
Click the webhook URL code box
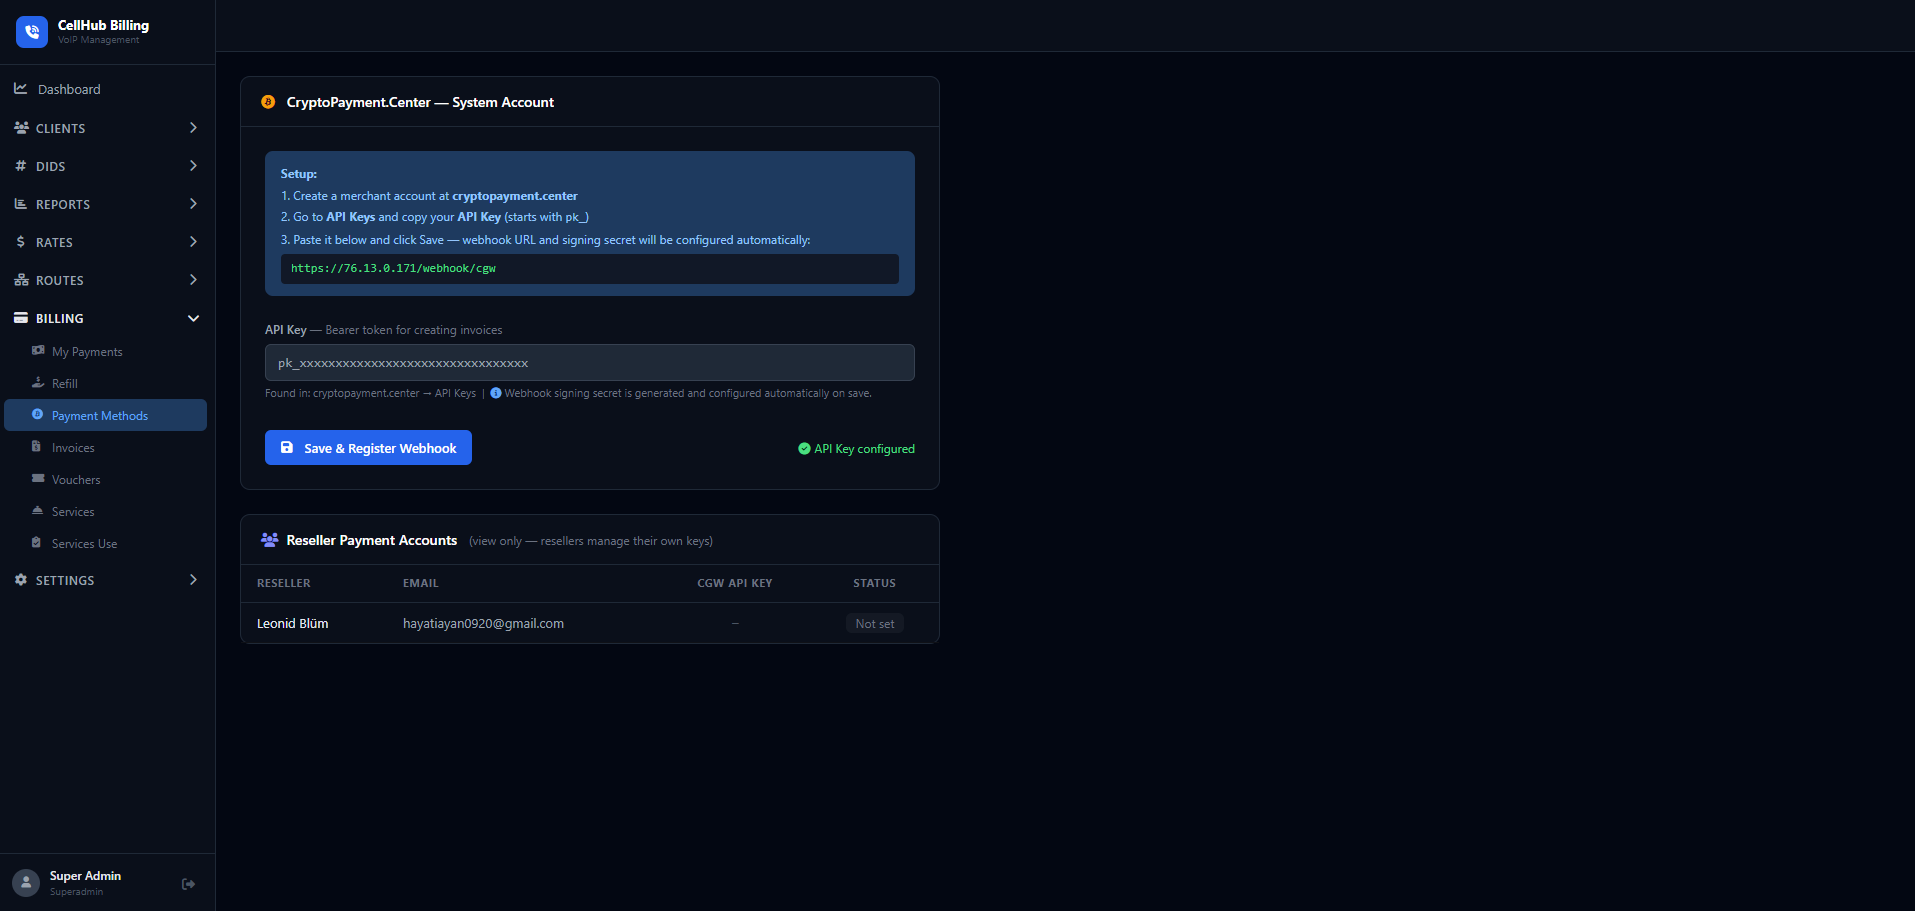tap(590, 268)
